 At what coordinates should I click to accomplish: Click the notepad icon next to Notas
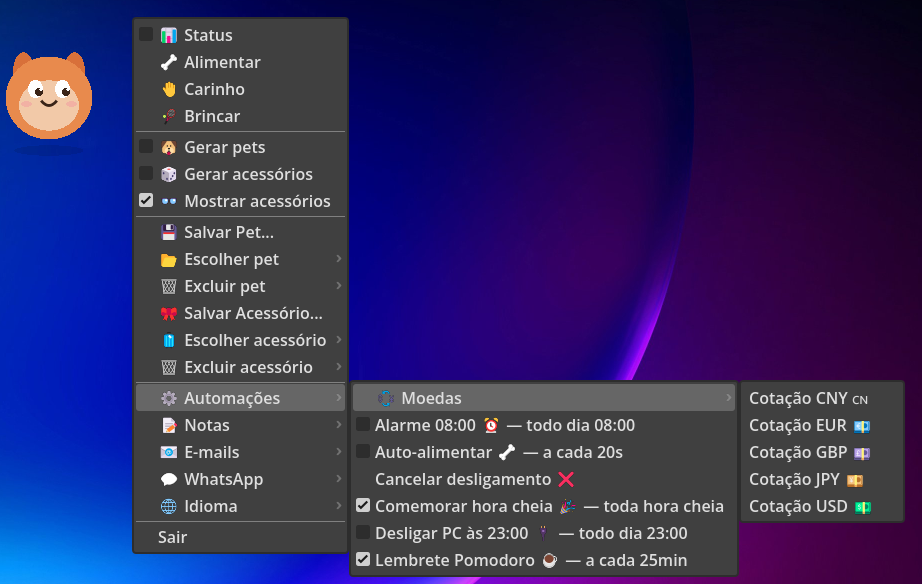pyautogui.click(x=169, y=425)
